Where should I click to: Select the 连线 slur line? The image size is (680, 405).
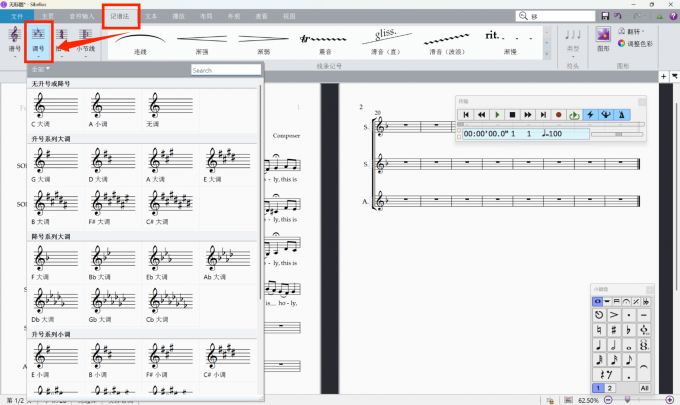coord(140,43)
